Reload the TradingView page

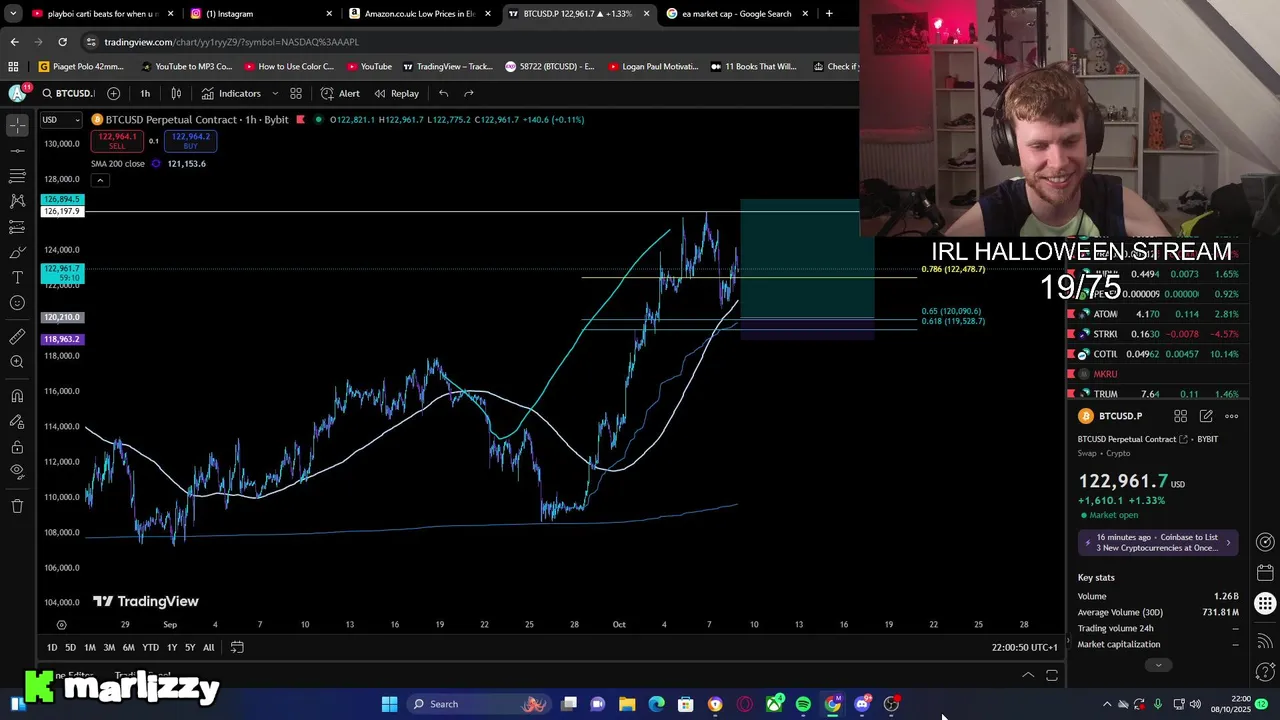click(x=62, y=42)
